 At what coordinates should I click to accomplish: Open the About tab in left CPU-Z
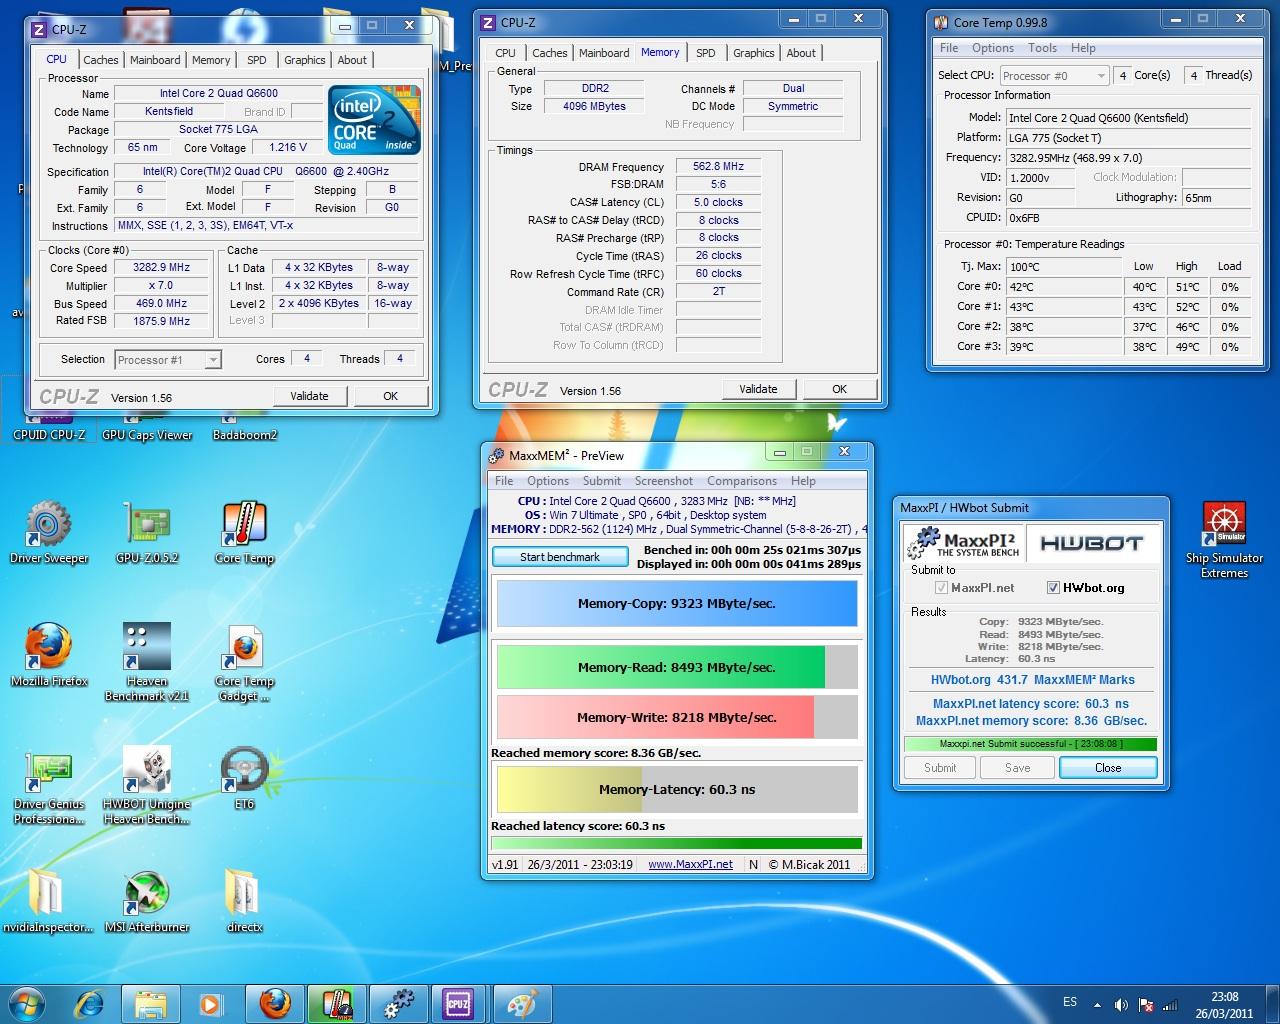pyautogui.click(x=352, y=60)
